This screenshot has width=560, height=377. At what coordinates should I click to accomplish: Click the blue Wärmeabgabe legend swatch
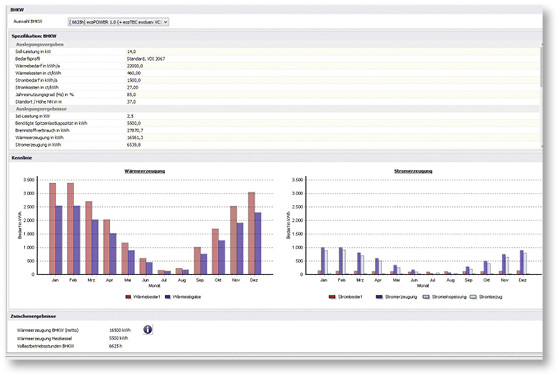(x=168, y=297)
